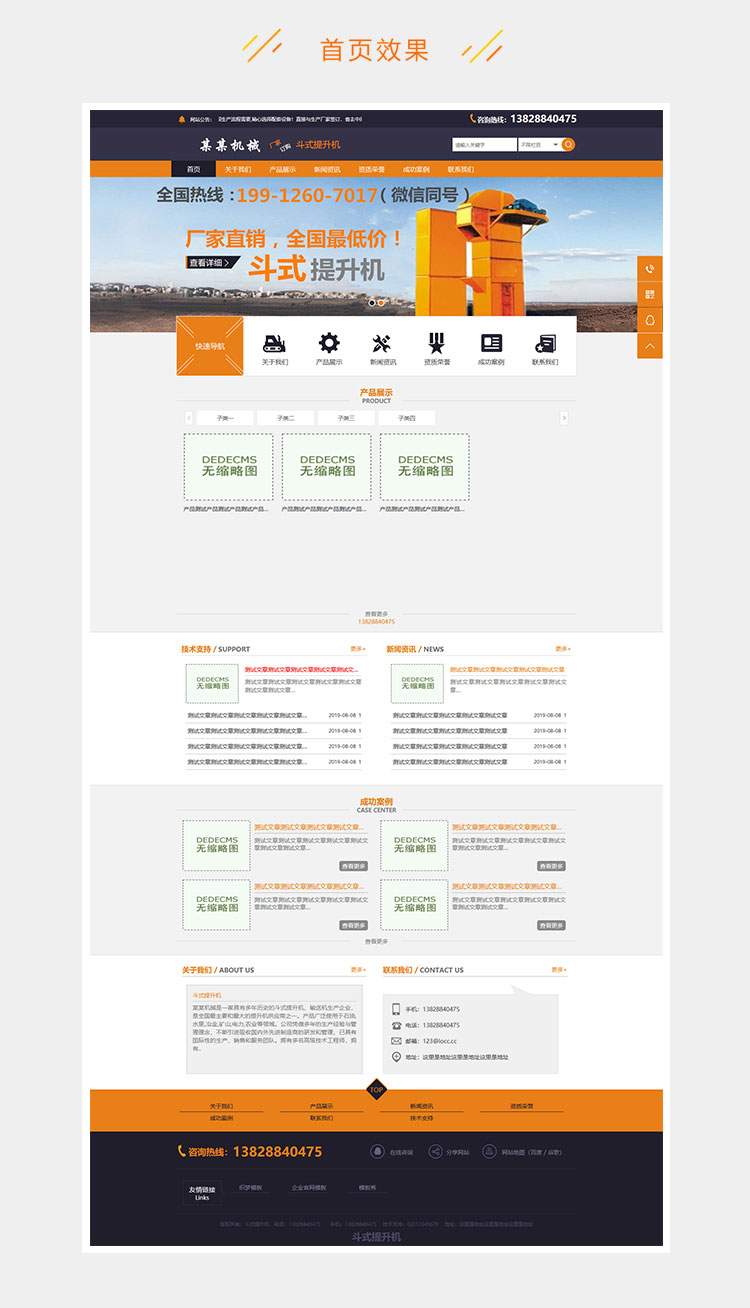Screen dimensions: 750x1308
Task: Click the 在线咨询 footer icon
Action: [377, 1152]
